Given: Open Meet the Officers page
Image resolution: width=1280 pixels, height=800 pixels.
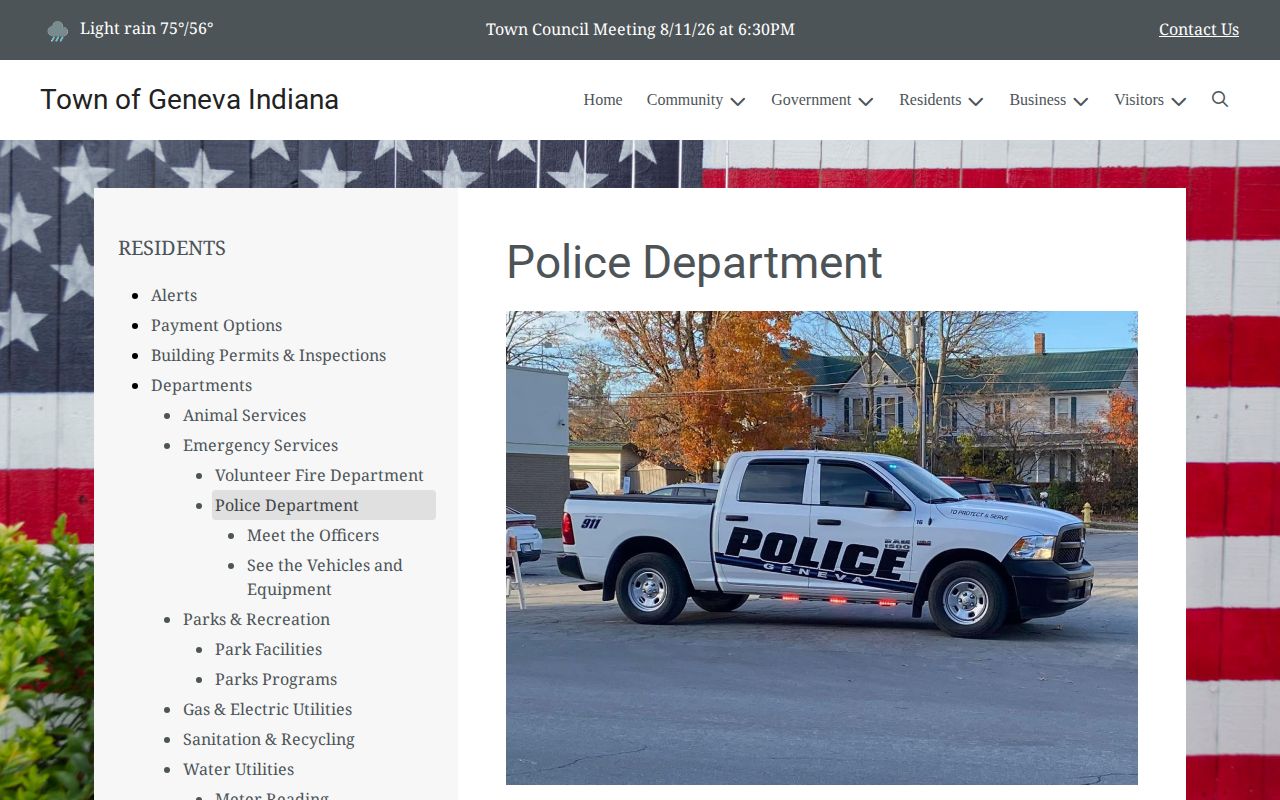Looking at the screenshot, I should point(313,535).
